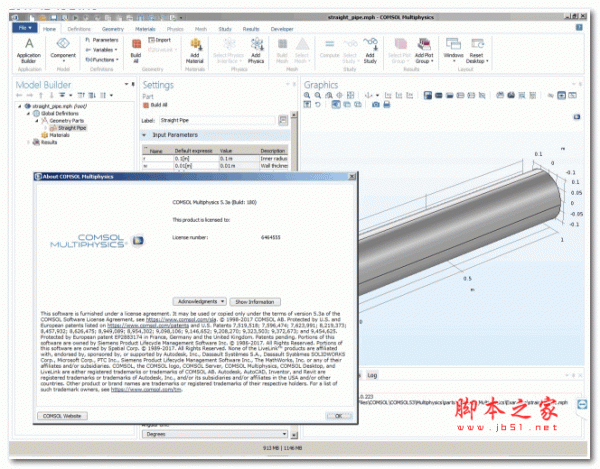Image resolution: width=600 pixels, height=469 pixels.
Task: Open the Add Plot Group dropdown
Action: tap(424, 50)
